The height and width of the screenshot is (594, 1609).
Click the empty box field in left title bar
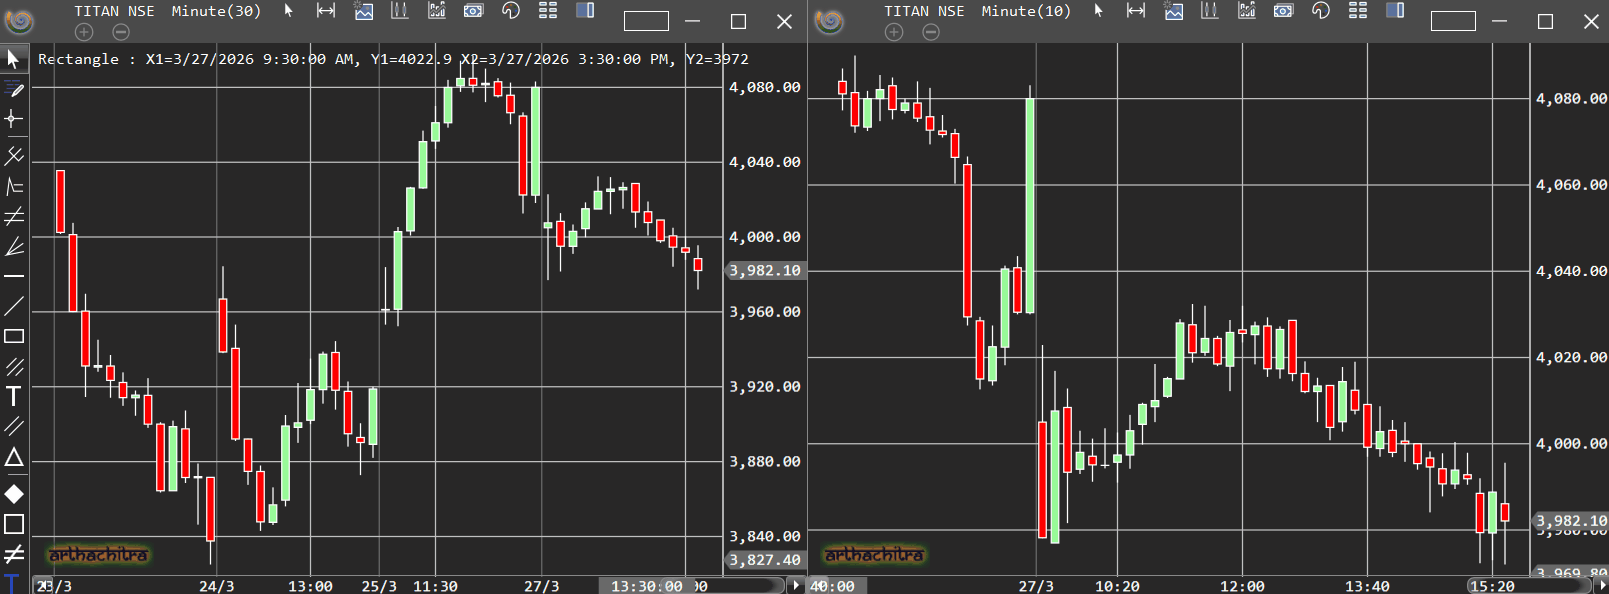click(646, 21)
